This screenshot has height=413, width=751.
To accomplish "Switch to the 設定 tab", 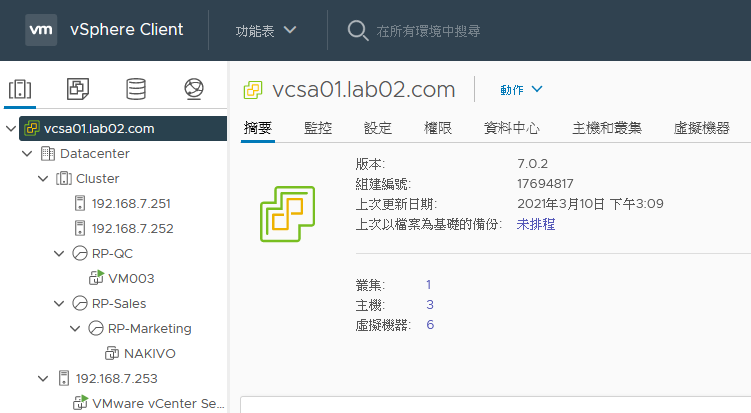I will pos(378,128).
